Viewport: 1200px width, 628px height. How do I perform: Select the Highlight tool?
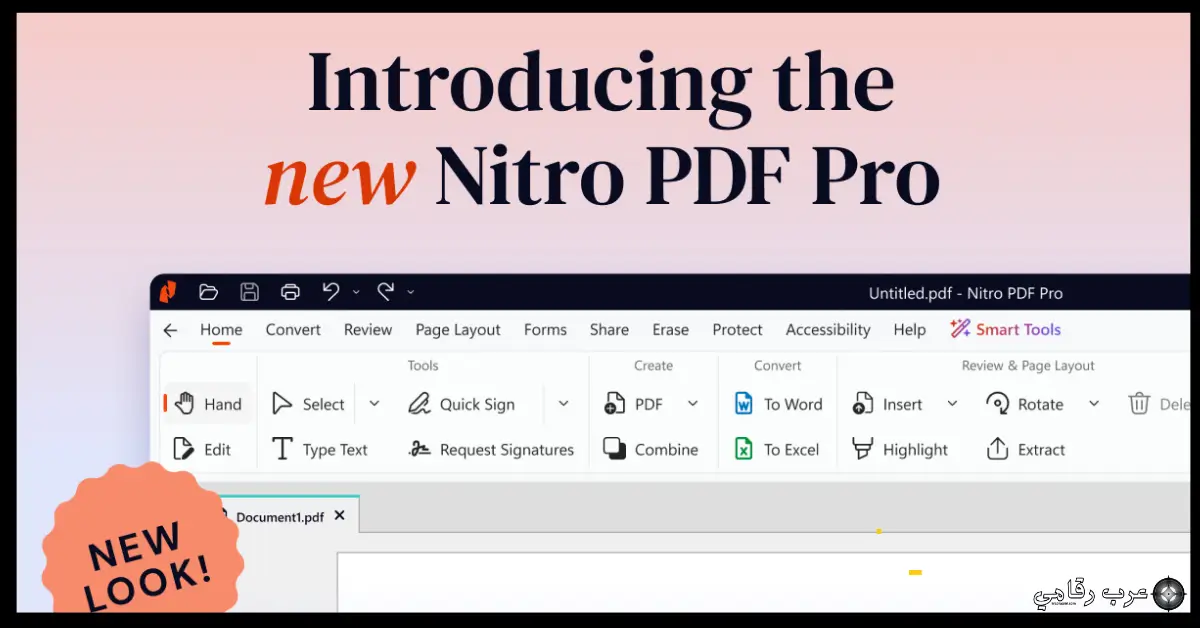tap(900, 449)
